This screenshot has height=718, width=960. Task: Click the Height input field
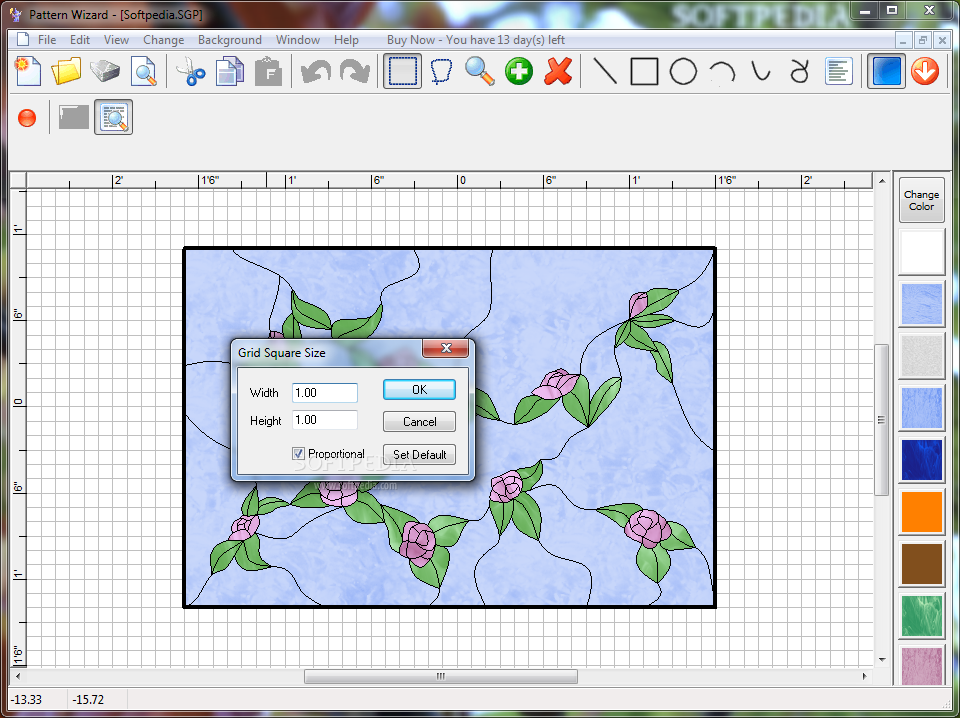click(324, 420)
